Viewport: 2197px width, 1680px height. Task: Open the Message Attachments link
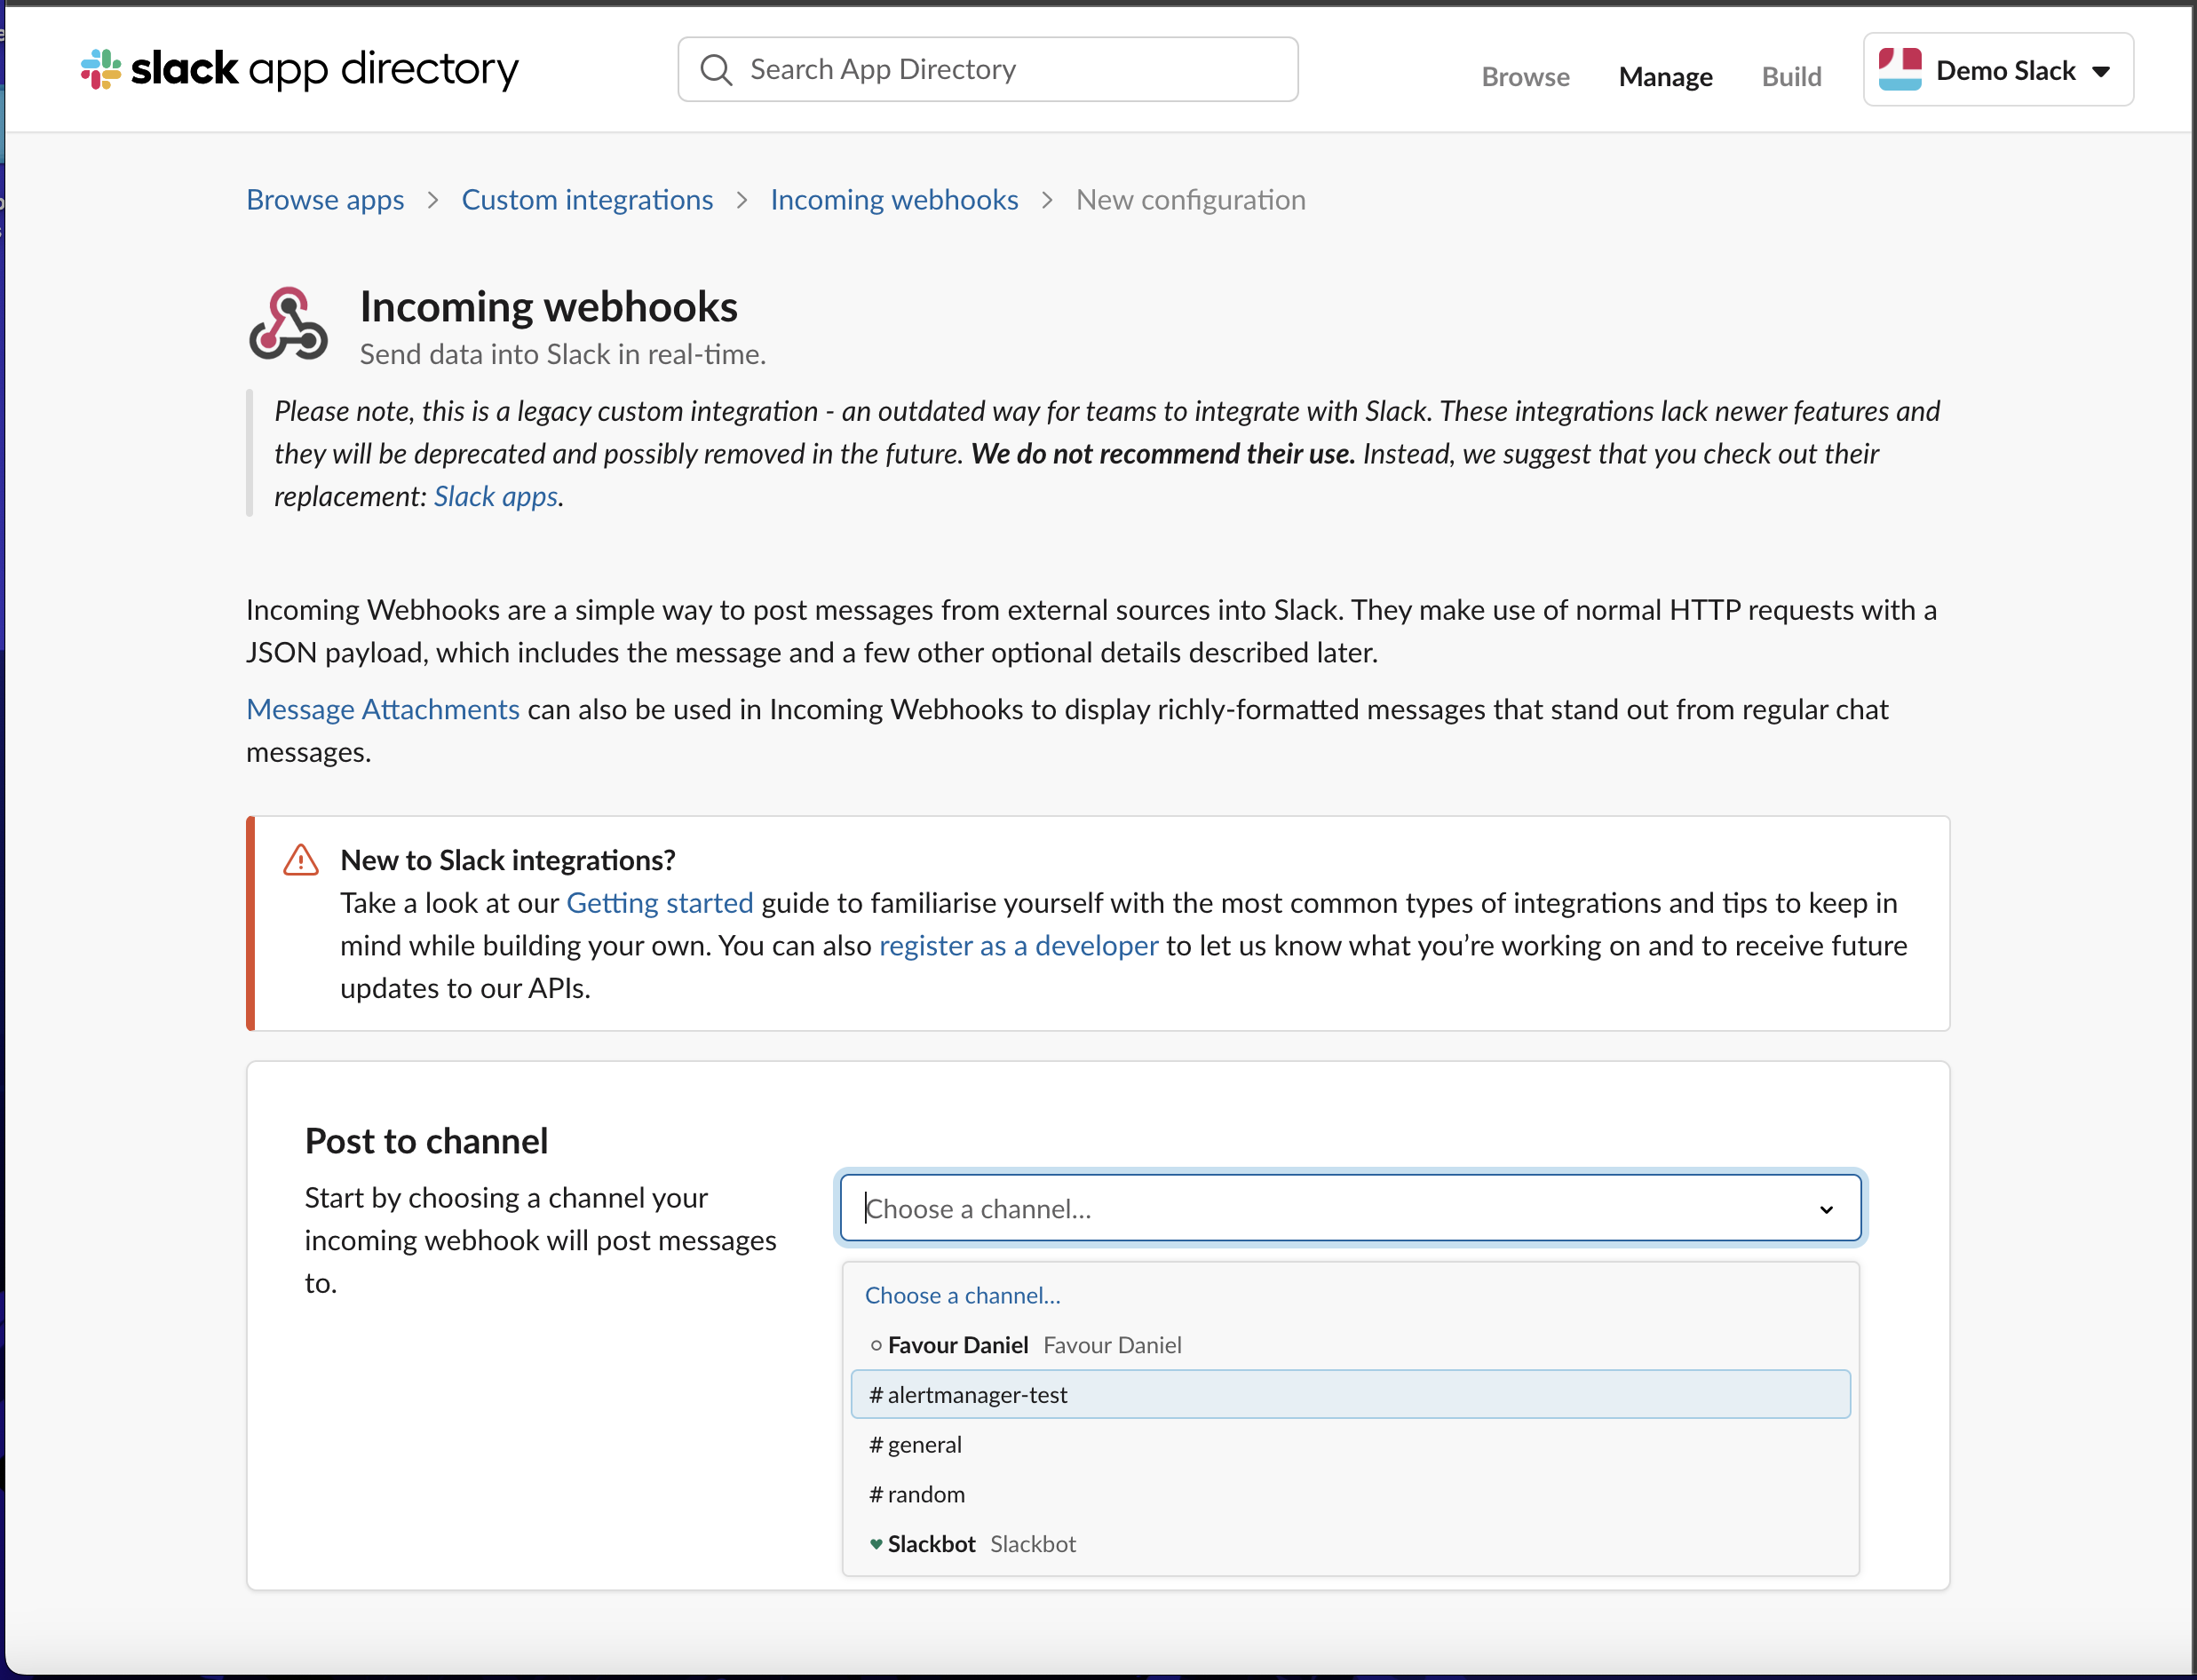(x=383, y=709)
